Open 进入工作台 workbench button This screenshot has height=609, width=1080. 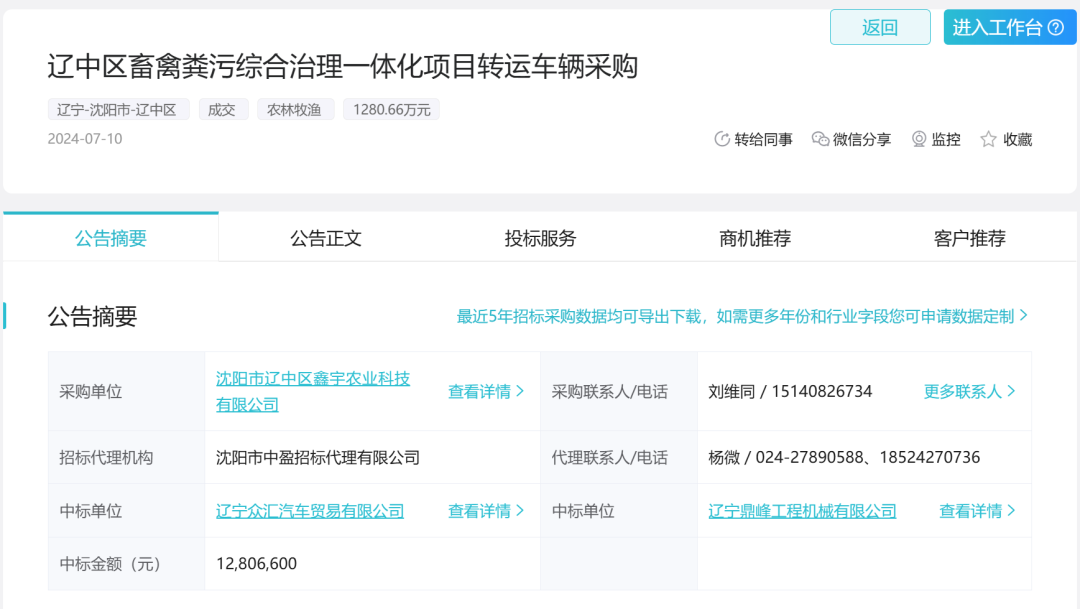click(x=1009, y=28)
